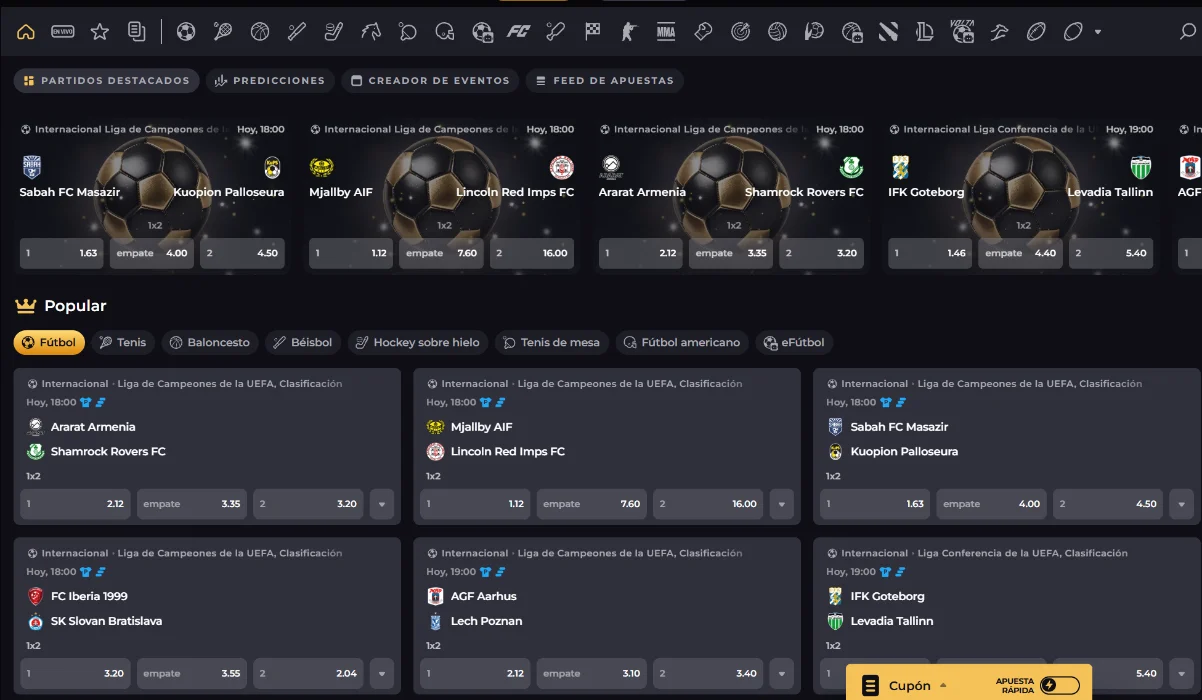
Task: Click the Kuopion Palloseura team name in Popular list
Action: tap(904, 451)
